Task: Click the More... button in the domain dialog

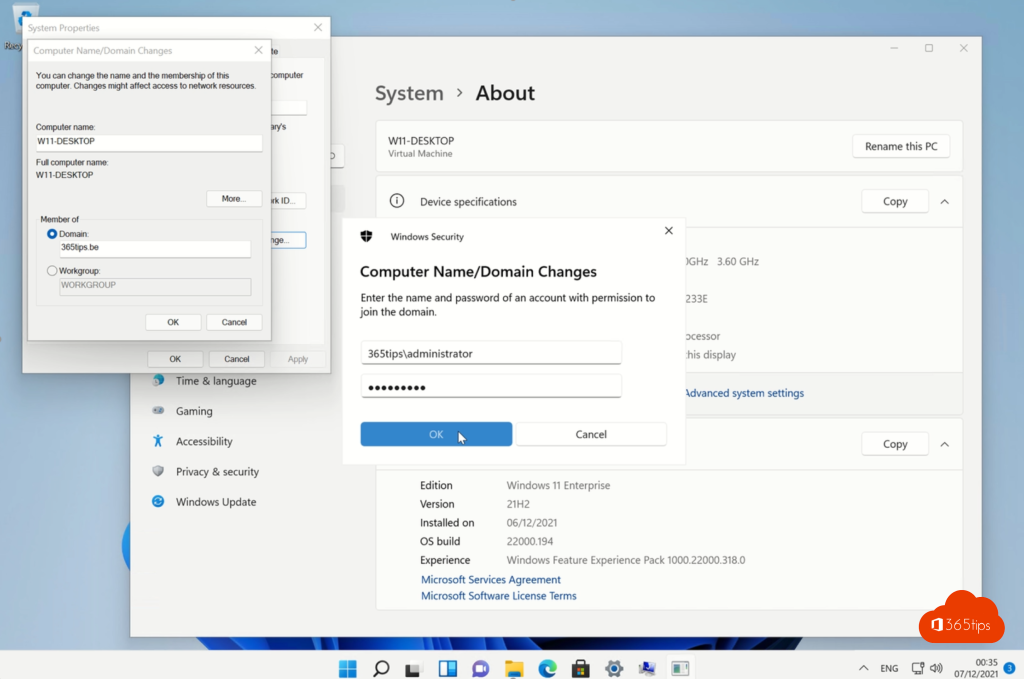Action: point(234,198)
